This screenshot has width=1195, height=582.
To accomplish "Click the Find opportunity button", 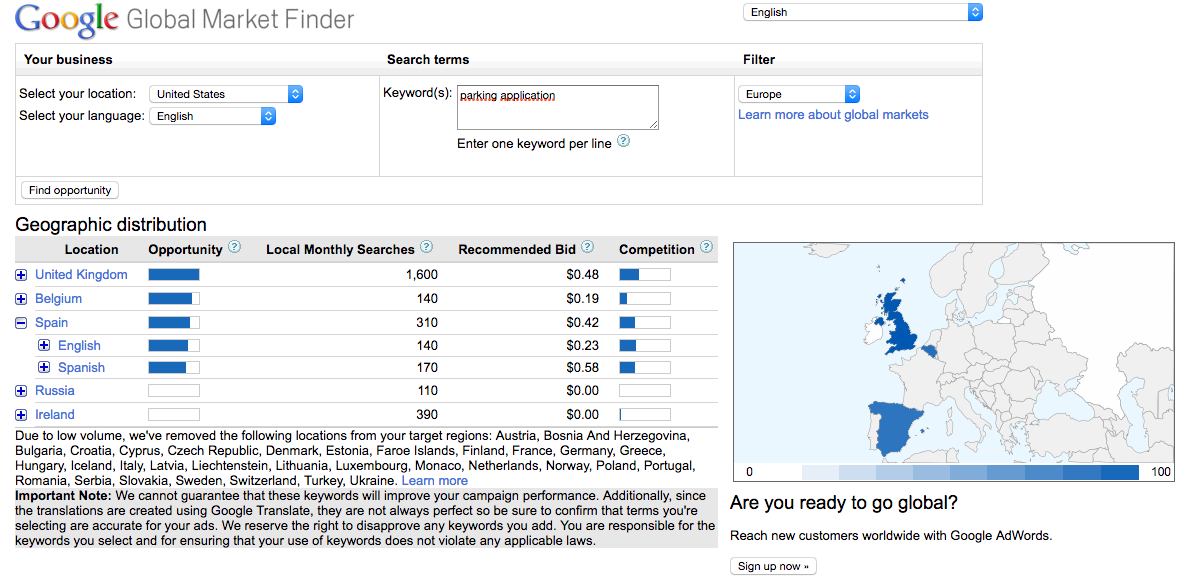I will (x=70, y=190).
